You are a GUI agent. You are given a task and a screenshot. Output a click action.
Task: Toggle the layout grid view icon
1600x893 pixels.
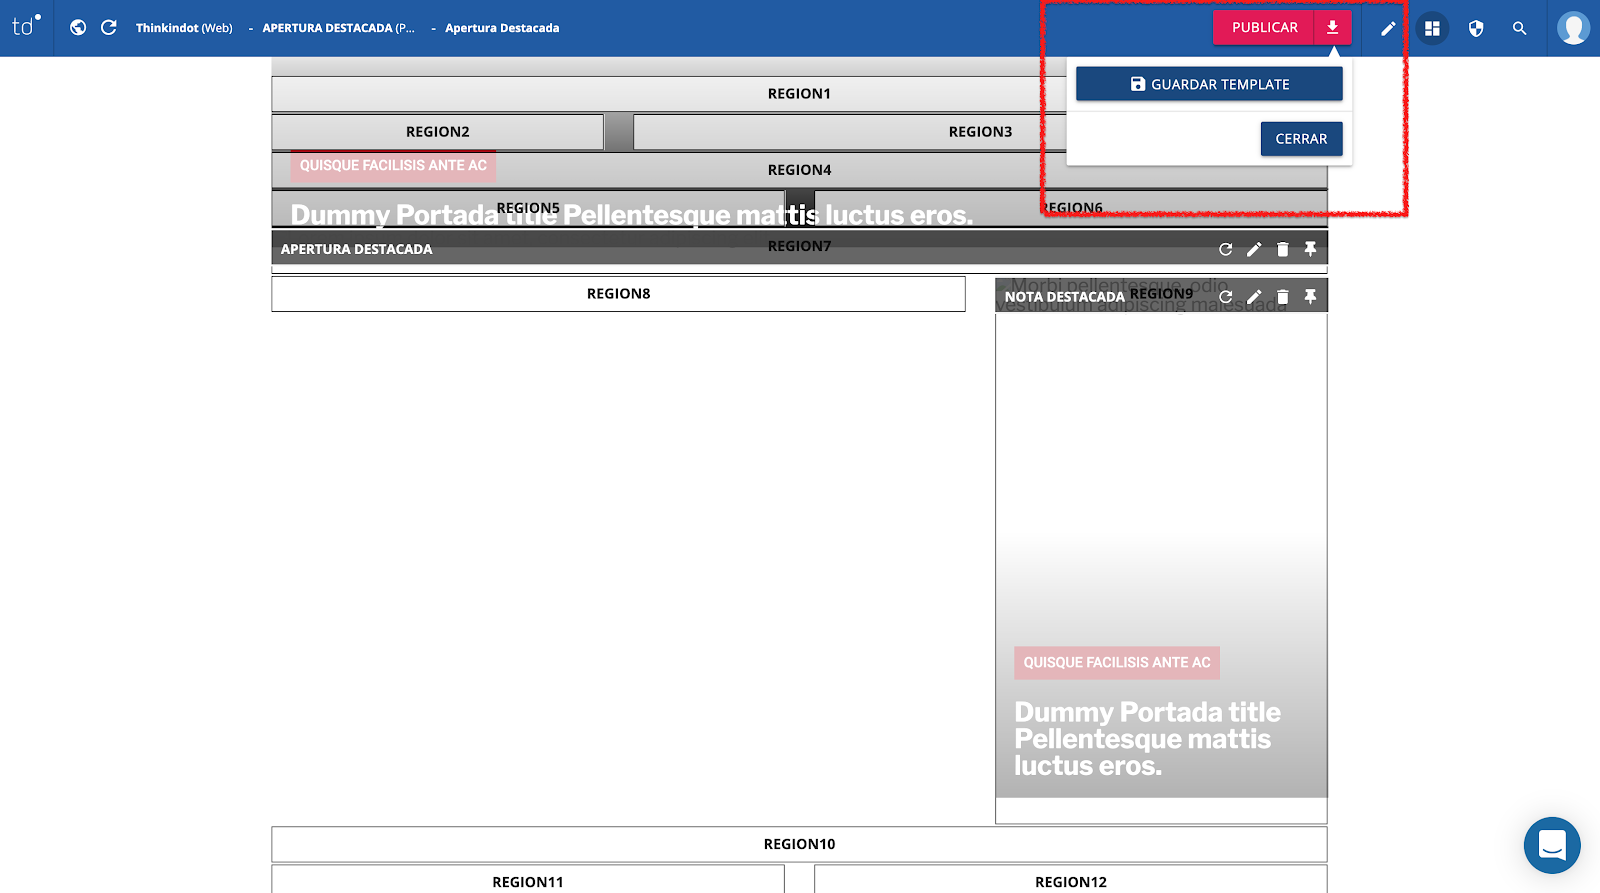tap(1432, 29)
